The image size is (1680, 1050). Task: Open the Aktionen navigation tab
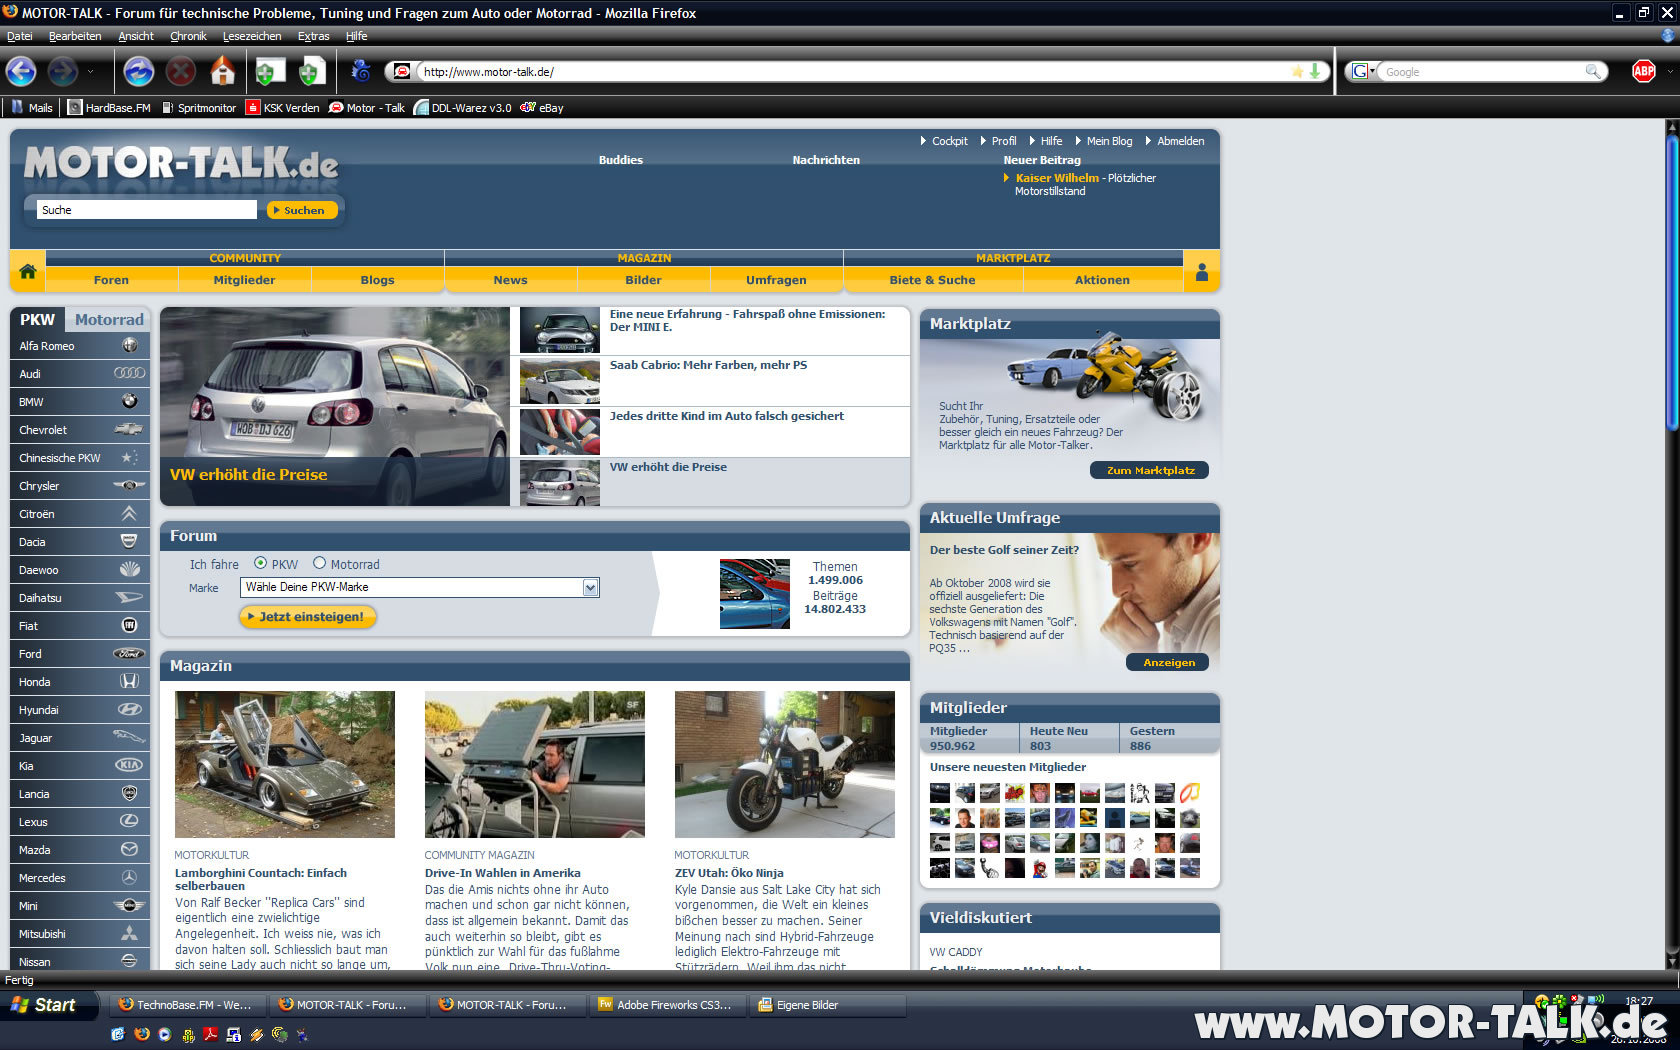point(1102,280)
